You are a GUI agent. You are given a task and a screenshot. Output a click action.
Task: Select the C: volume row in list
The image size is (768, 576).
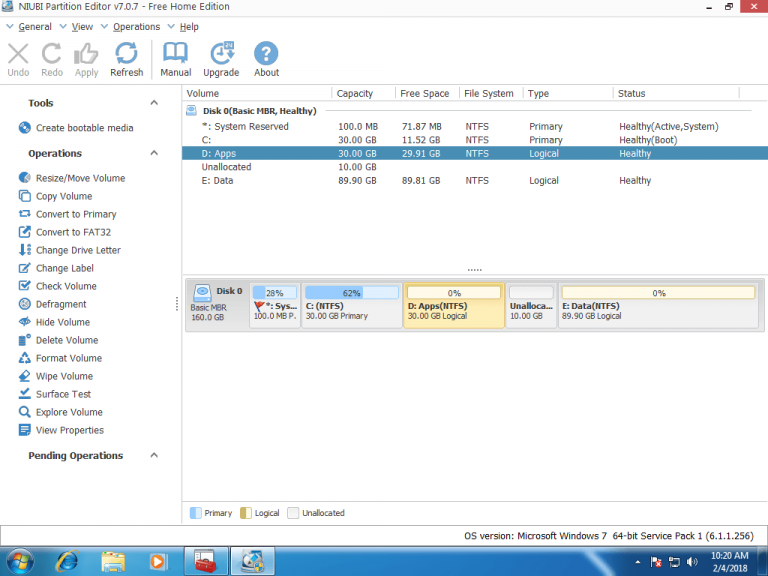click(475, 140)
